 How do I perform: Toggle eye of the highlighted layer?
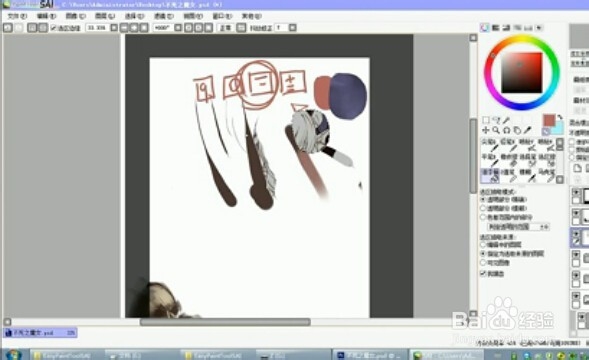coord(576,233)
